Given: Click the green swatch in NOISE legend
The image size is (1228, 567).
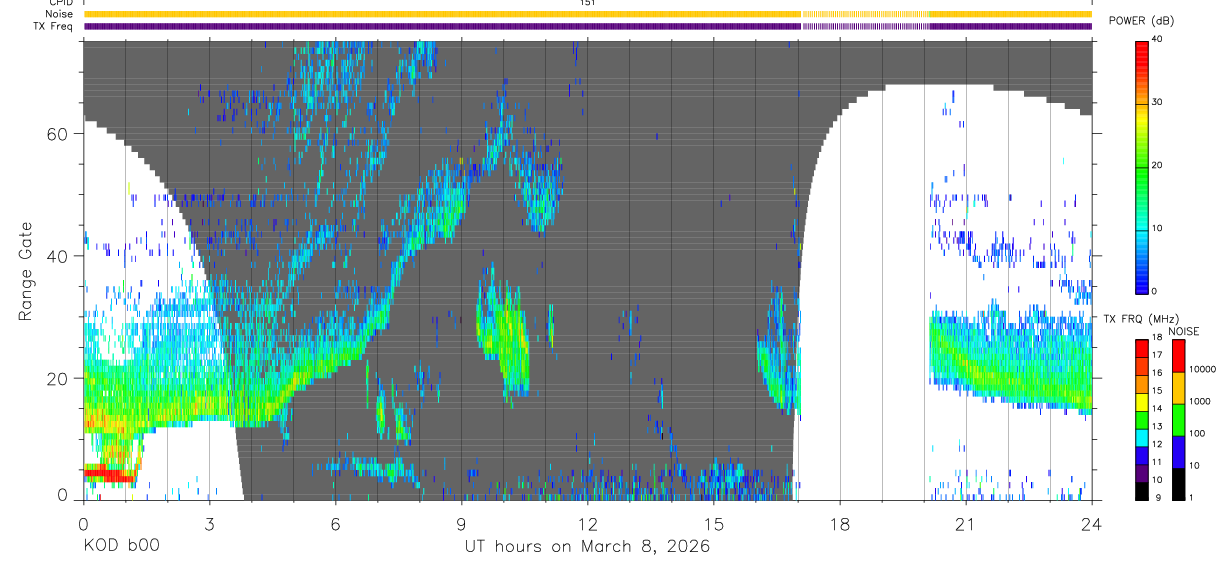Looking at the screenshot, I should tap(1178, 419).
